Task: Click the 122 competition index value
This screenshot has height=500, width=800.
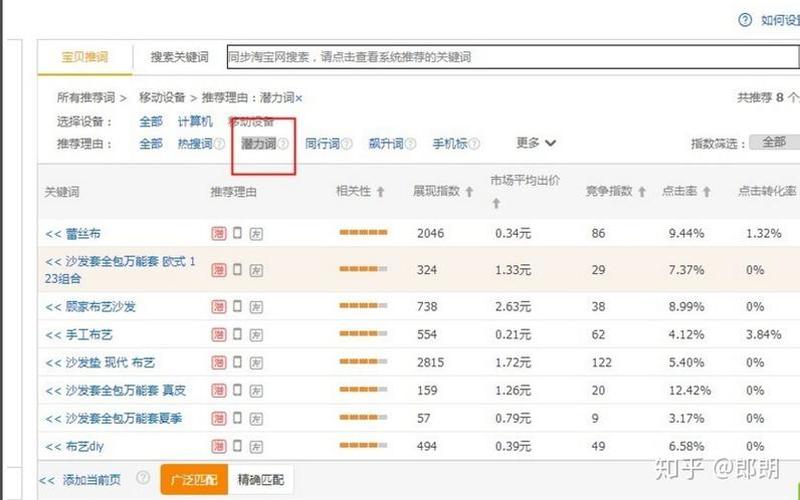Action: click(x=602, y=363)
